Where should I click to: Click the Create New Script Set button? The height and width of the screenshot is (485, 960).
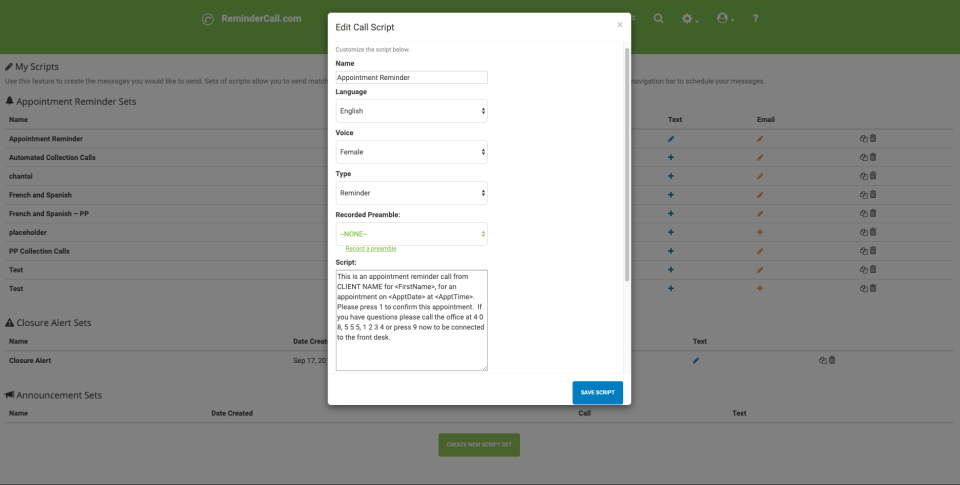click(x=479, y=445)
